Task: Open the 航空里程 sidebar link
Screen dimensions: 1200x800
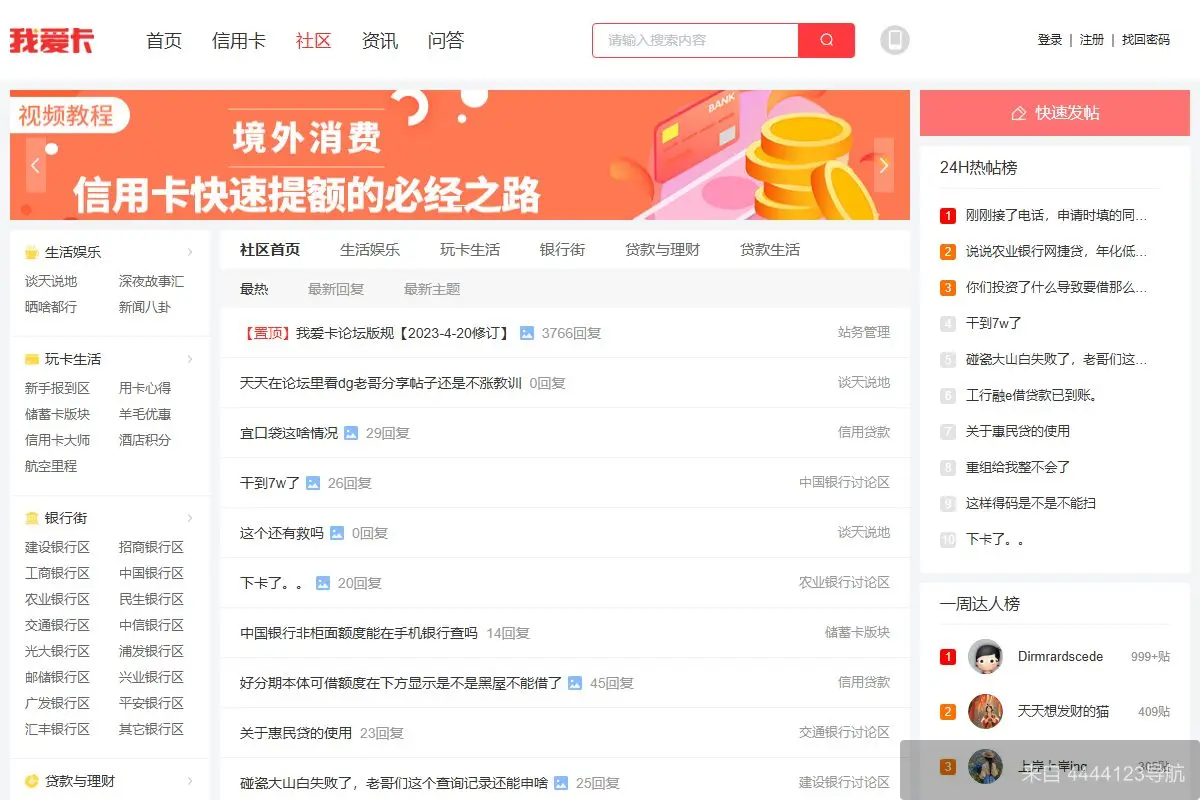Action: click(51, 466)
